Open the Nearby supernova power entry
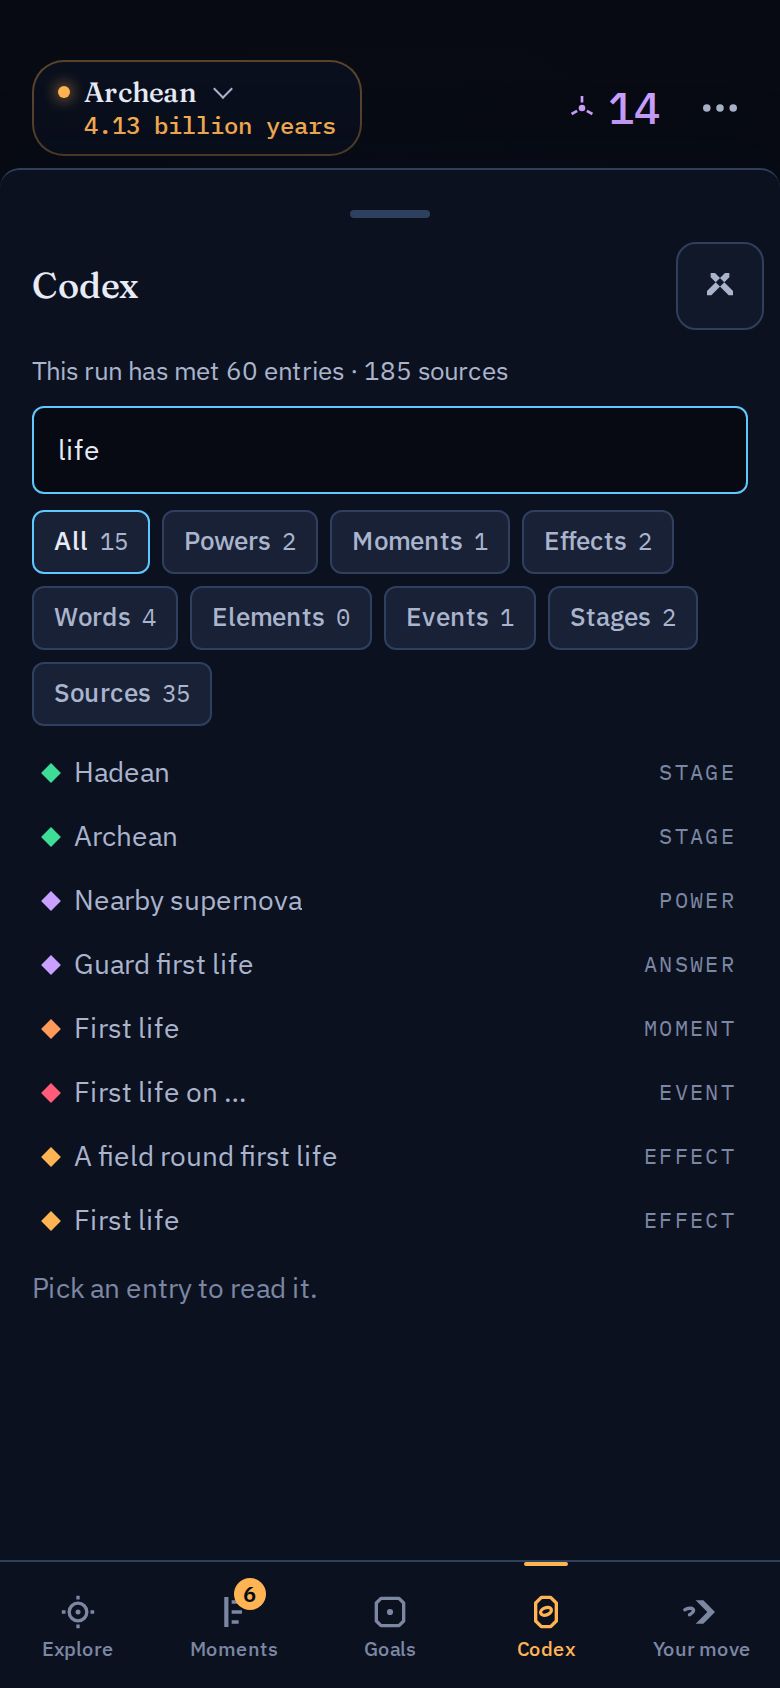This screenshot has height=1688, width=780. click(390, 901)
